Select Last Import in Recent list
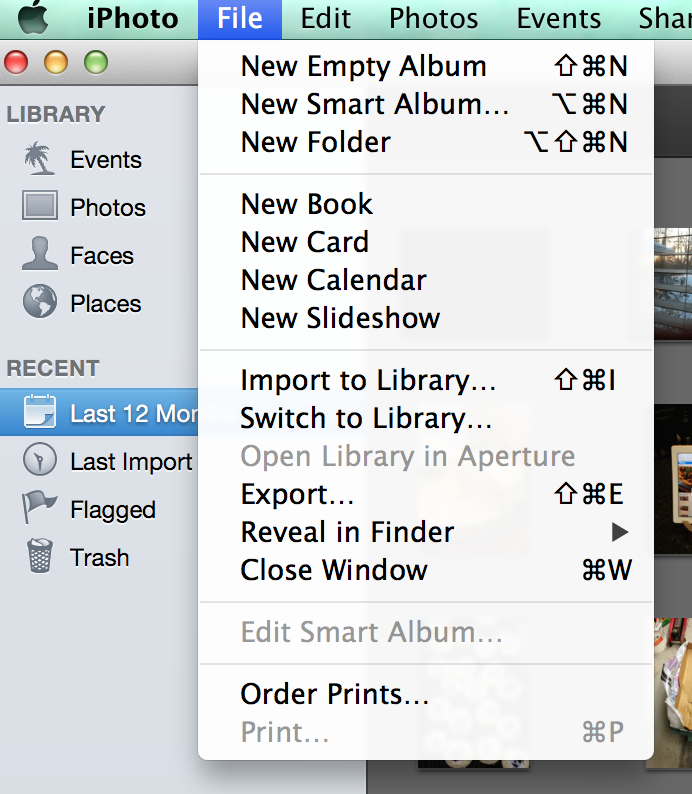This screenshot has height=794, width=692. 131,462
